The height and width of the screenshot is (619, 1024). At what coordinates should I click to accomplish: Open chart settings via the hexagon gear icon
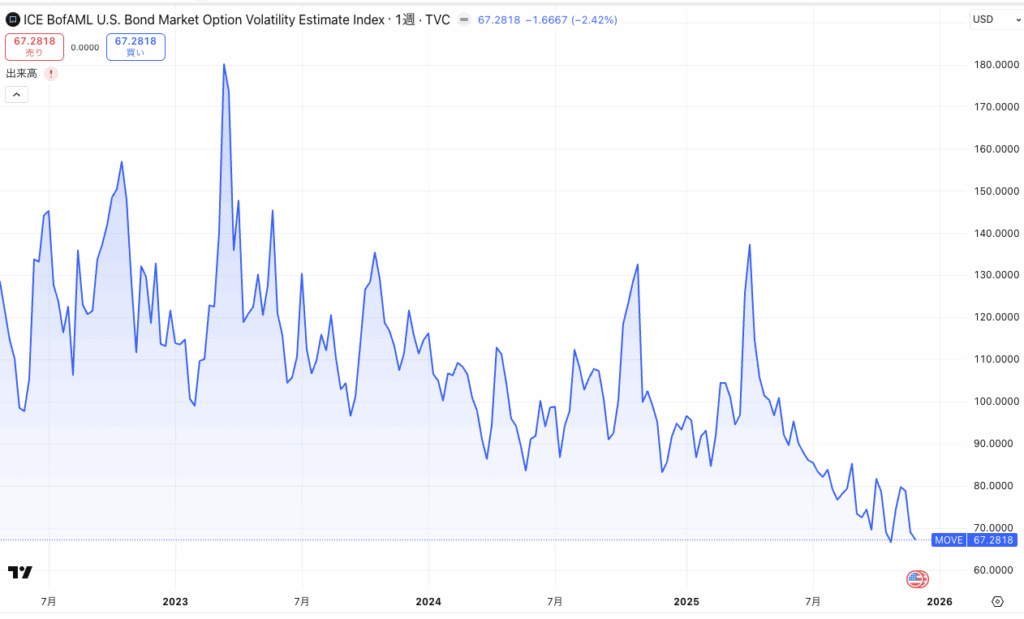click(997, 601)
